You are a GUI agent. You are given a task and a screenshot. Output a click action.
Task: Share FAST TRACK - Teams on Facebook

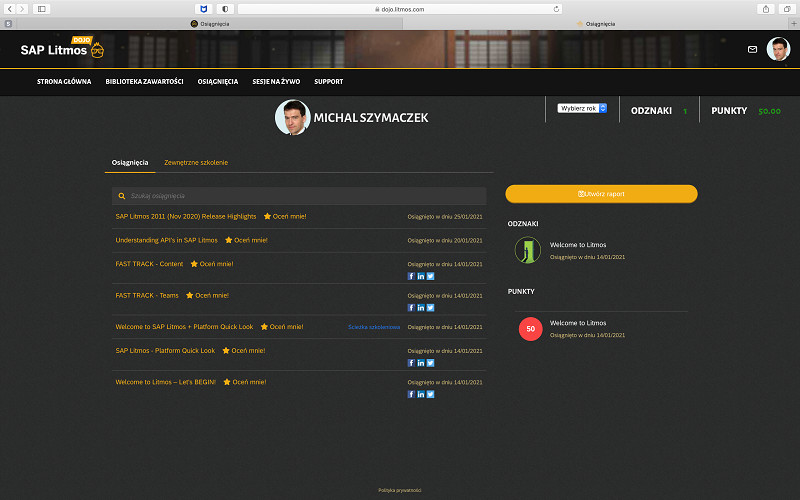click(x=411, y=308)
